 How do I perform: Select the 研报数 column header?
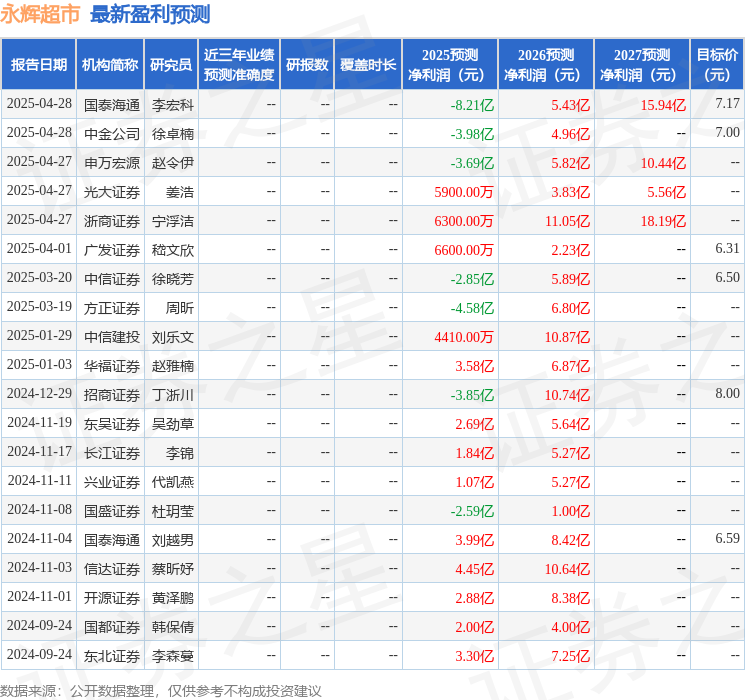[x=306, y=65]
